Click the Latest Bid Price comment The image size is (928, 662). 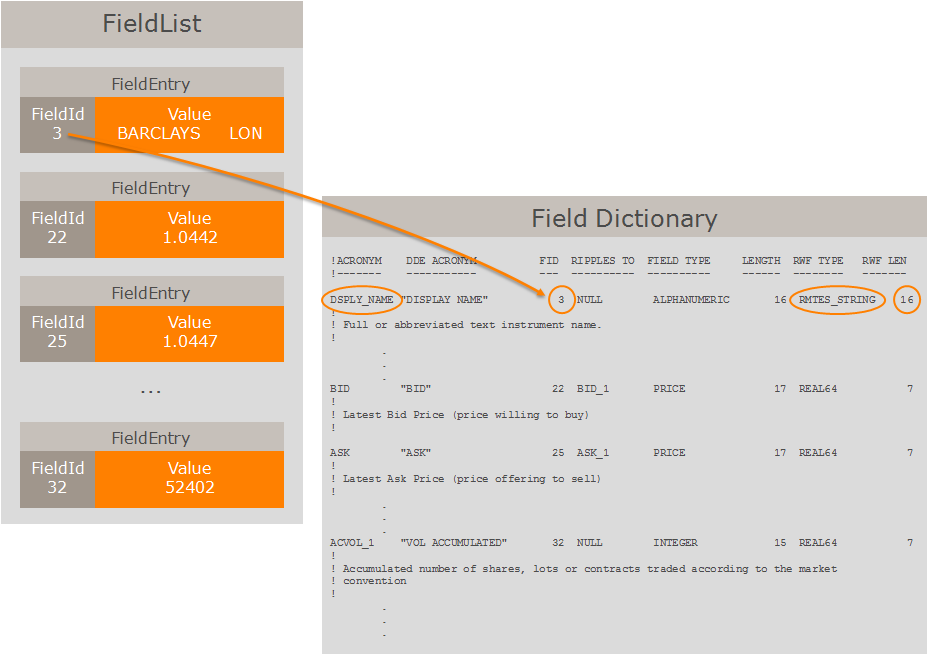point(466,415)
